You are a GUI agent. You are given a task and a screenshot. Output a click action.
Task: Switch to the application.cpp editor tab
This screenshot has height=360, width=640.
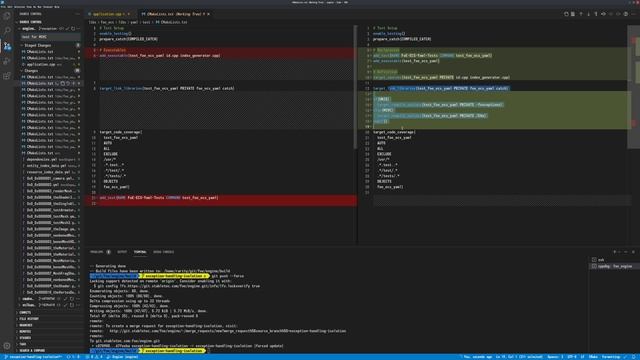coord(110,14)
